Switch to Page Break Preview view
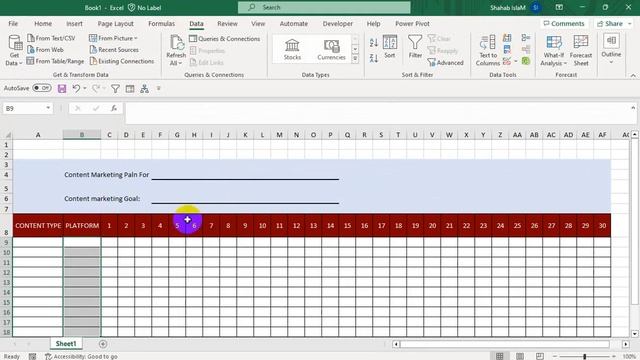The width and height of the screenshot is (640, 360). [x=540, y=356]
